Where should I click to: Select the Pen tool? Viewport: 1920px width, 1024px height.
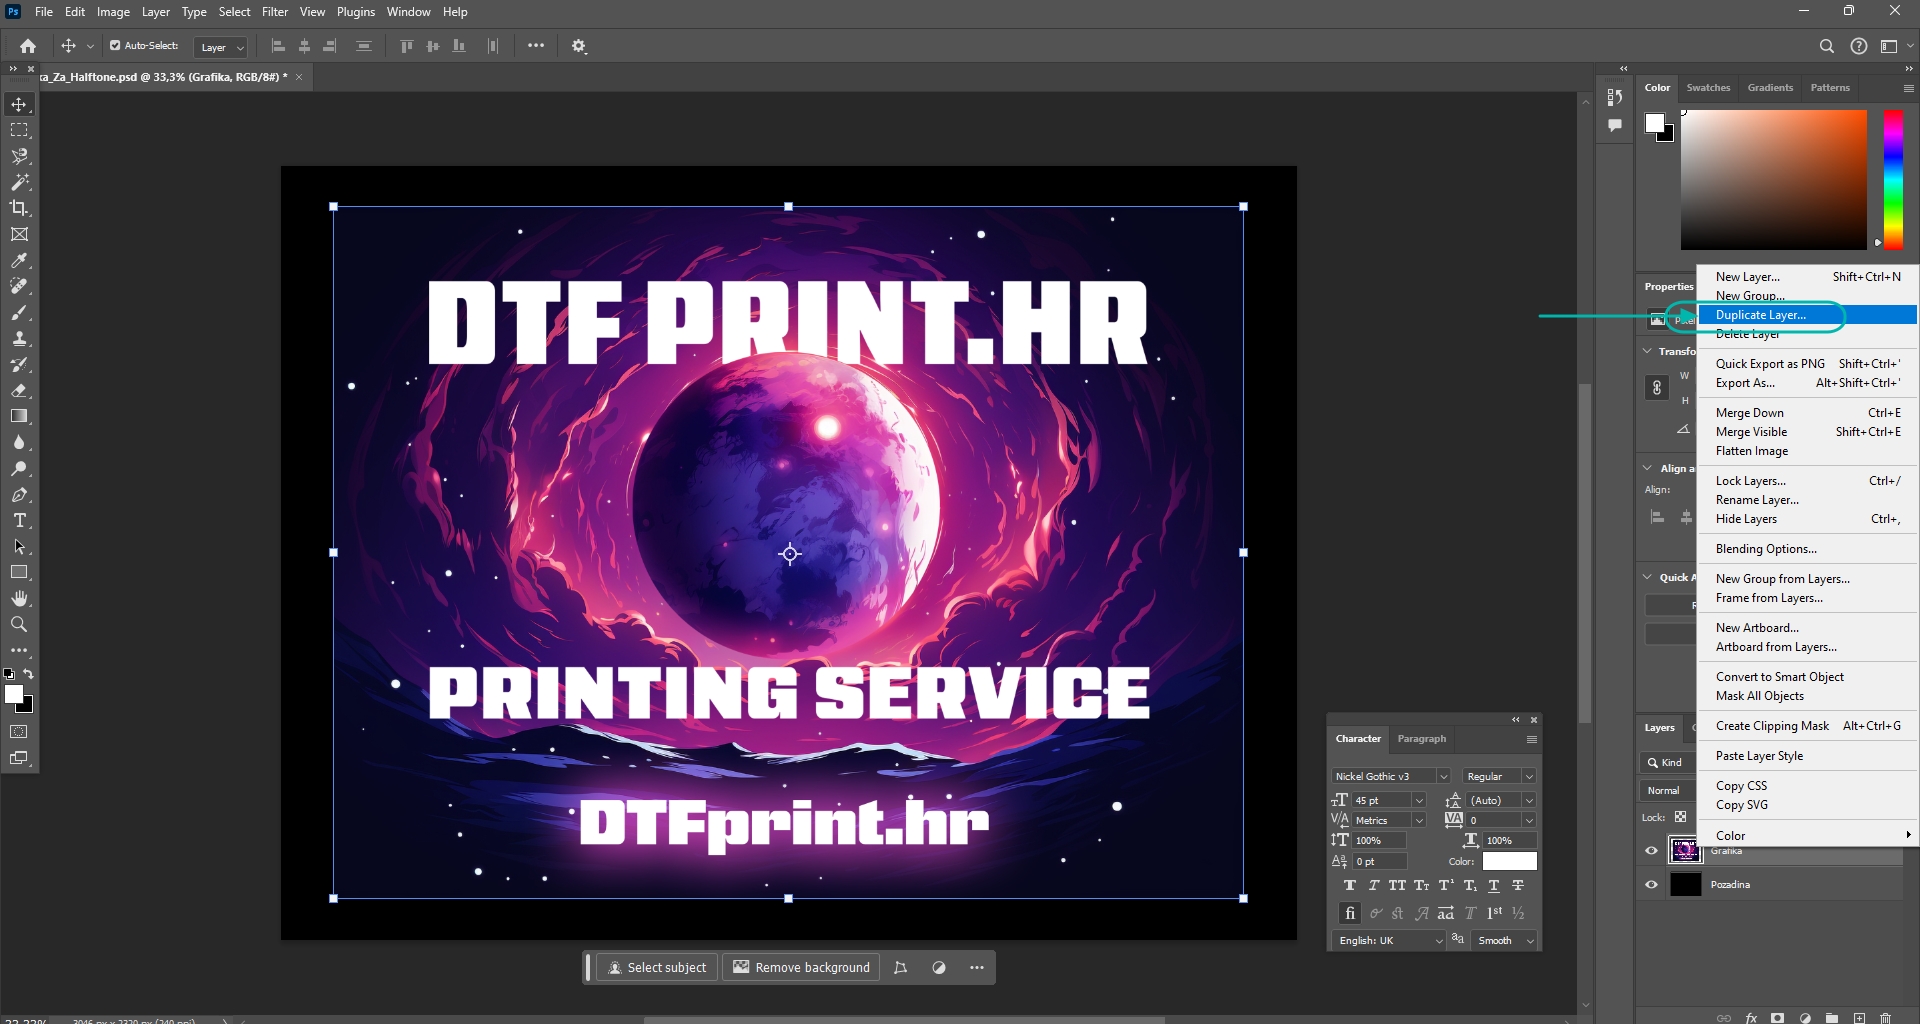click(19, 494)
